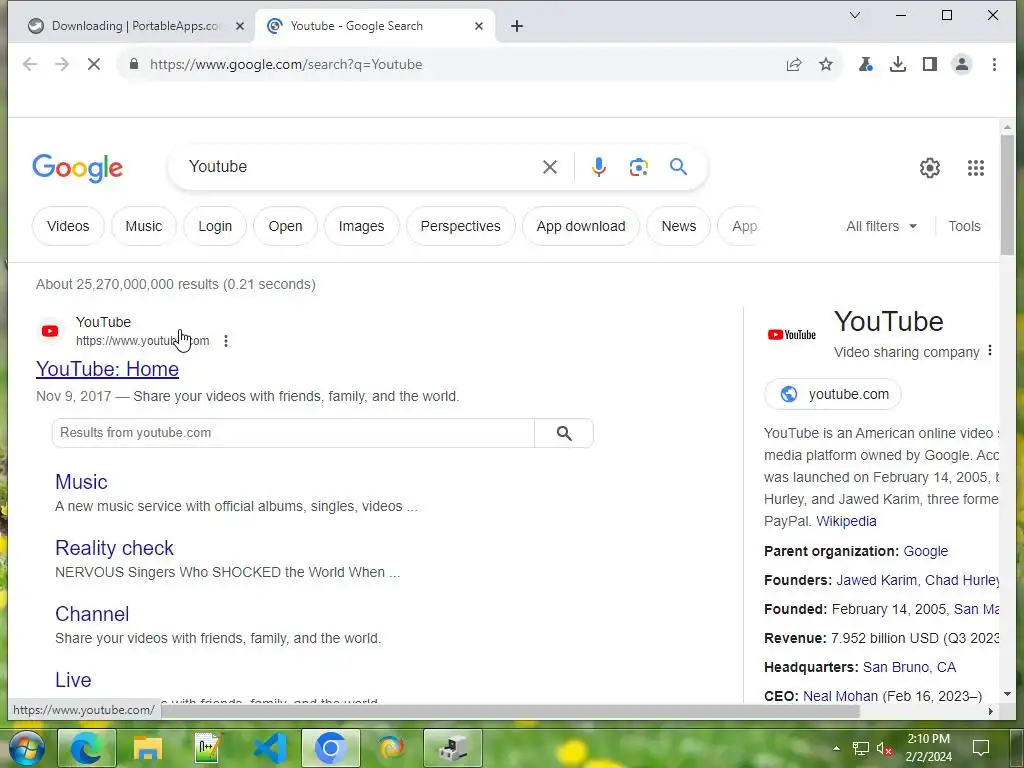Open more options in YouTube knowledge panel
This screenshot has height=768, width=1024.
[990, 351]
